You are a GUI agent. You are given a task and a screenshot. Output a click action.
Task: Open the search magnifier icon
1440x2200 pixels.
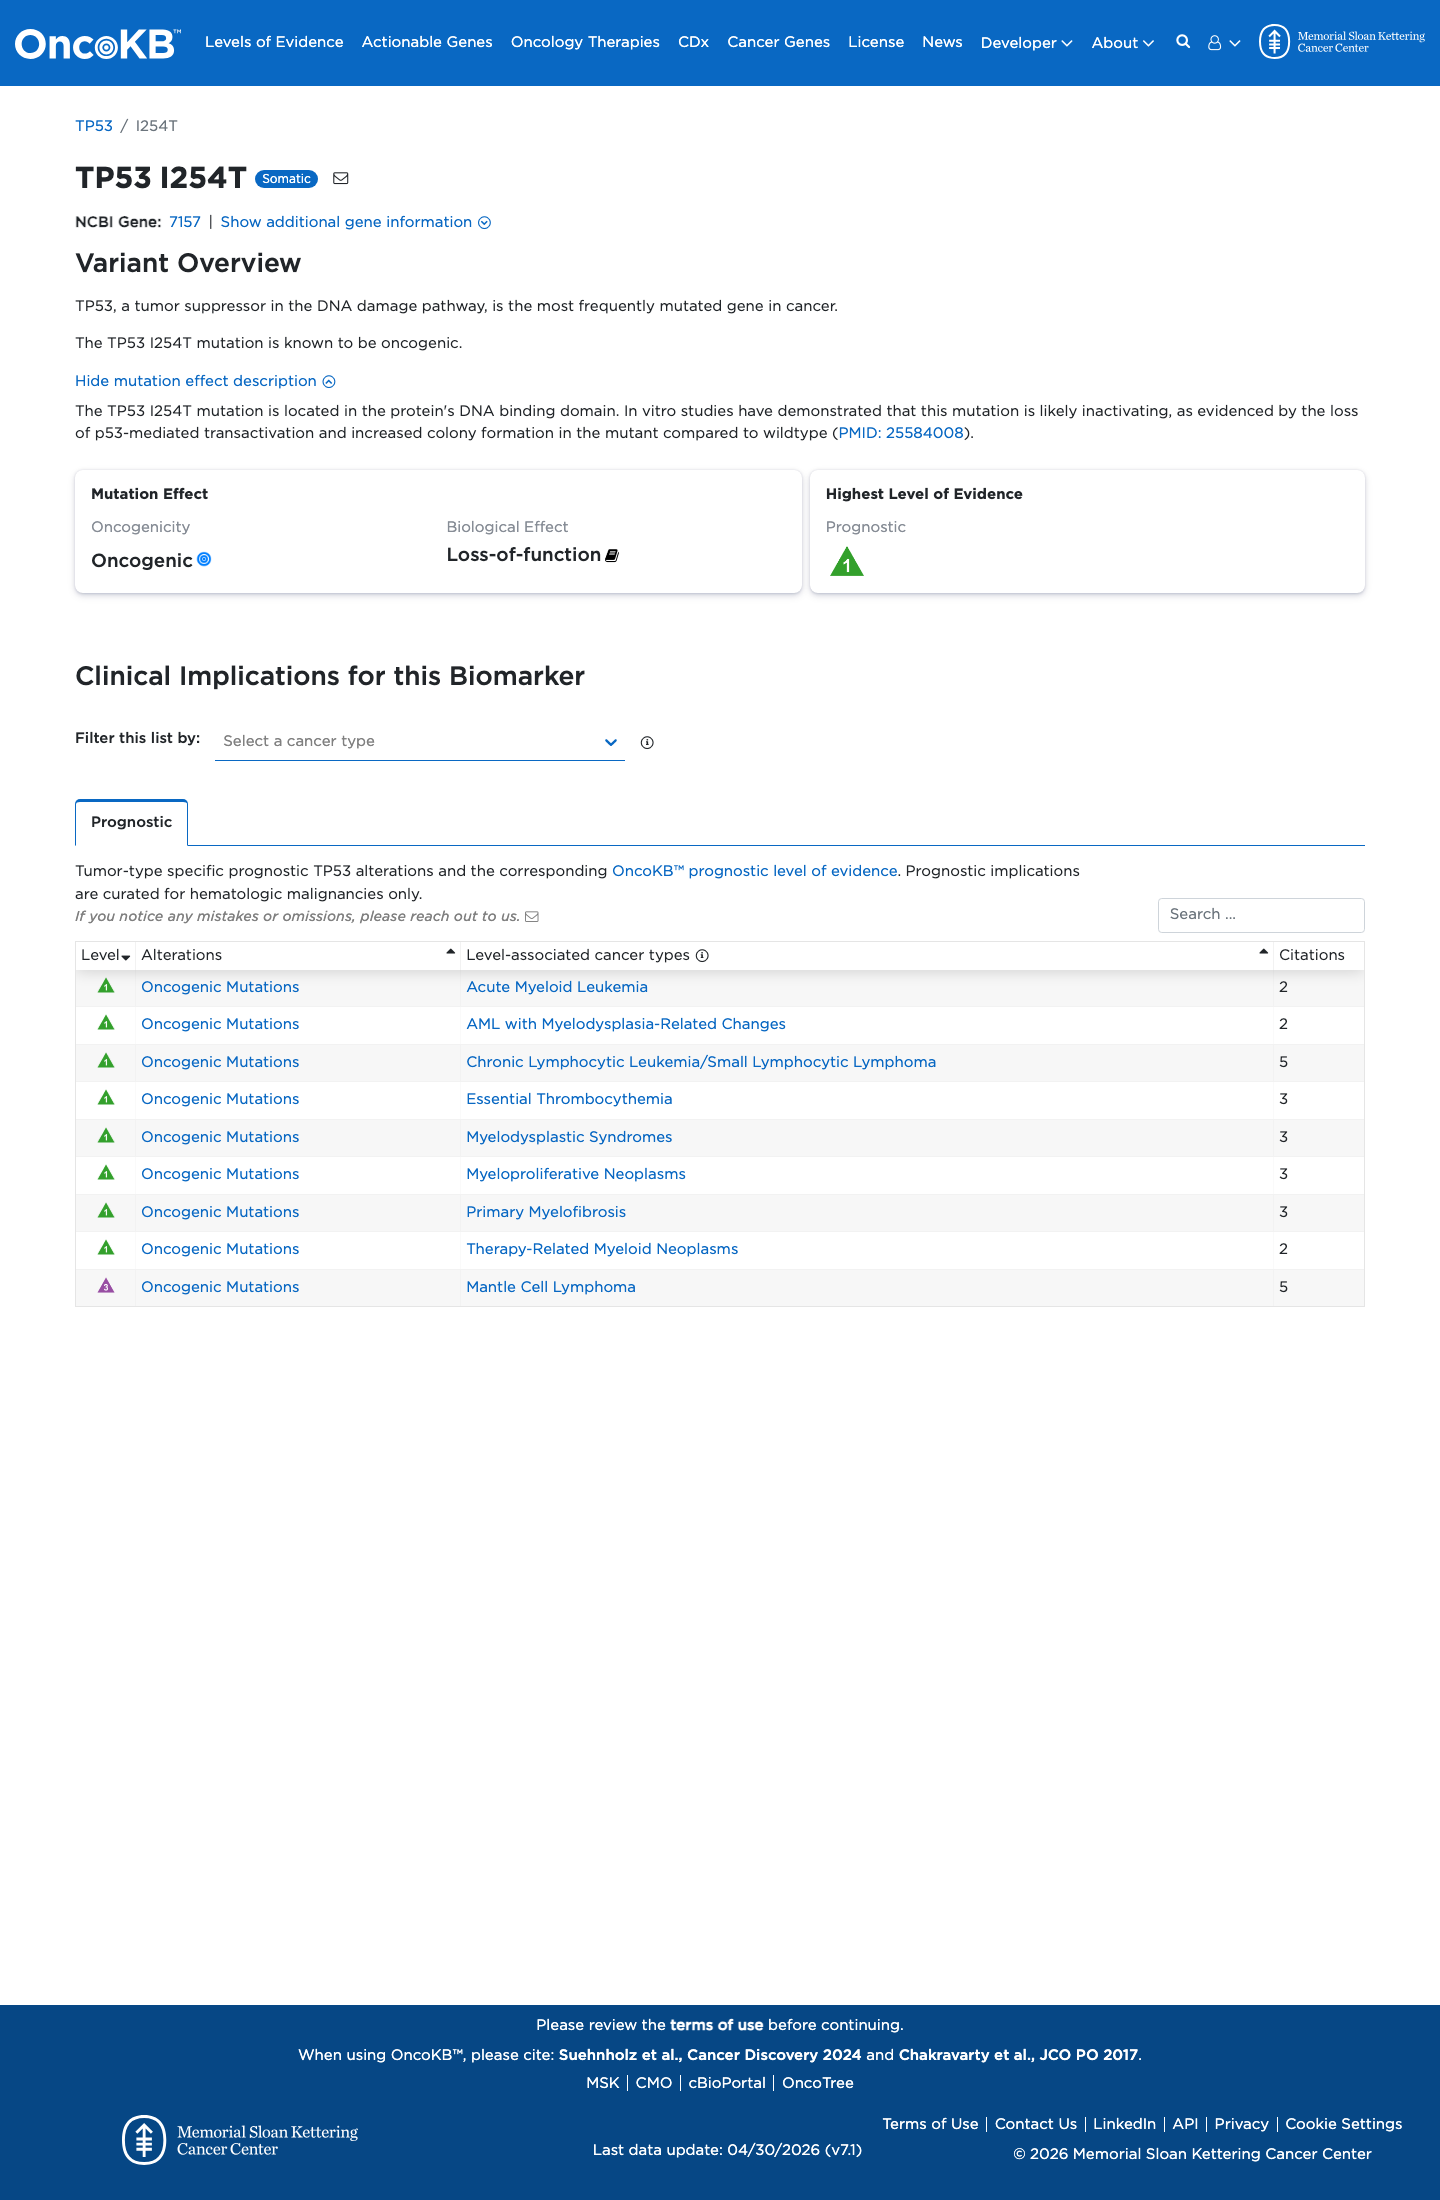pyautogui.click(x=1183, y=42)
